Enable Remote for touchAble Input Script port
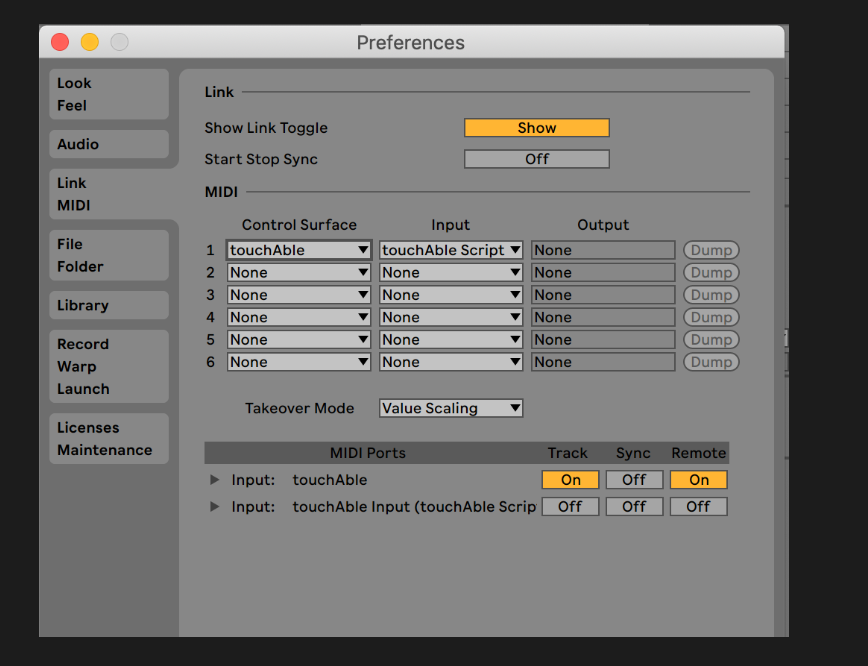 (698, 507)
